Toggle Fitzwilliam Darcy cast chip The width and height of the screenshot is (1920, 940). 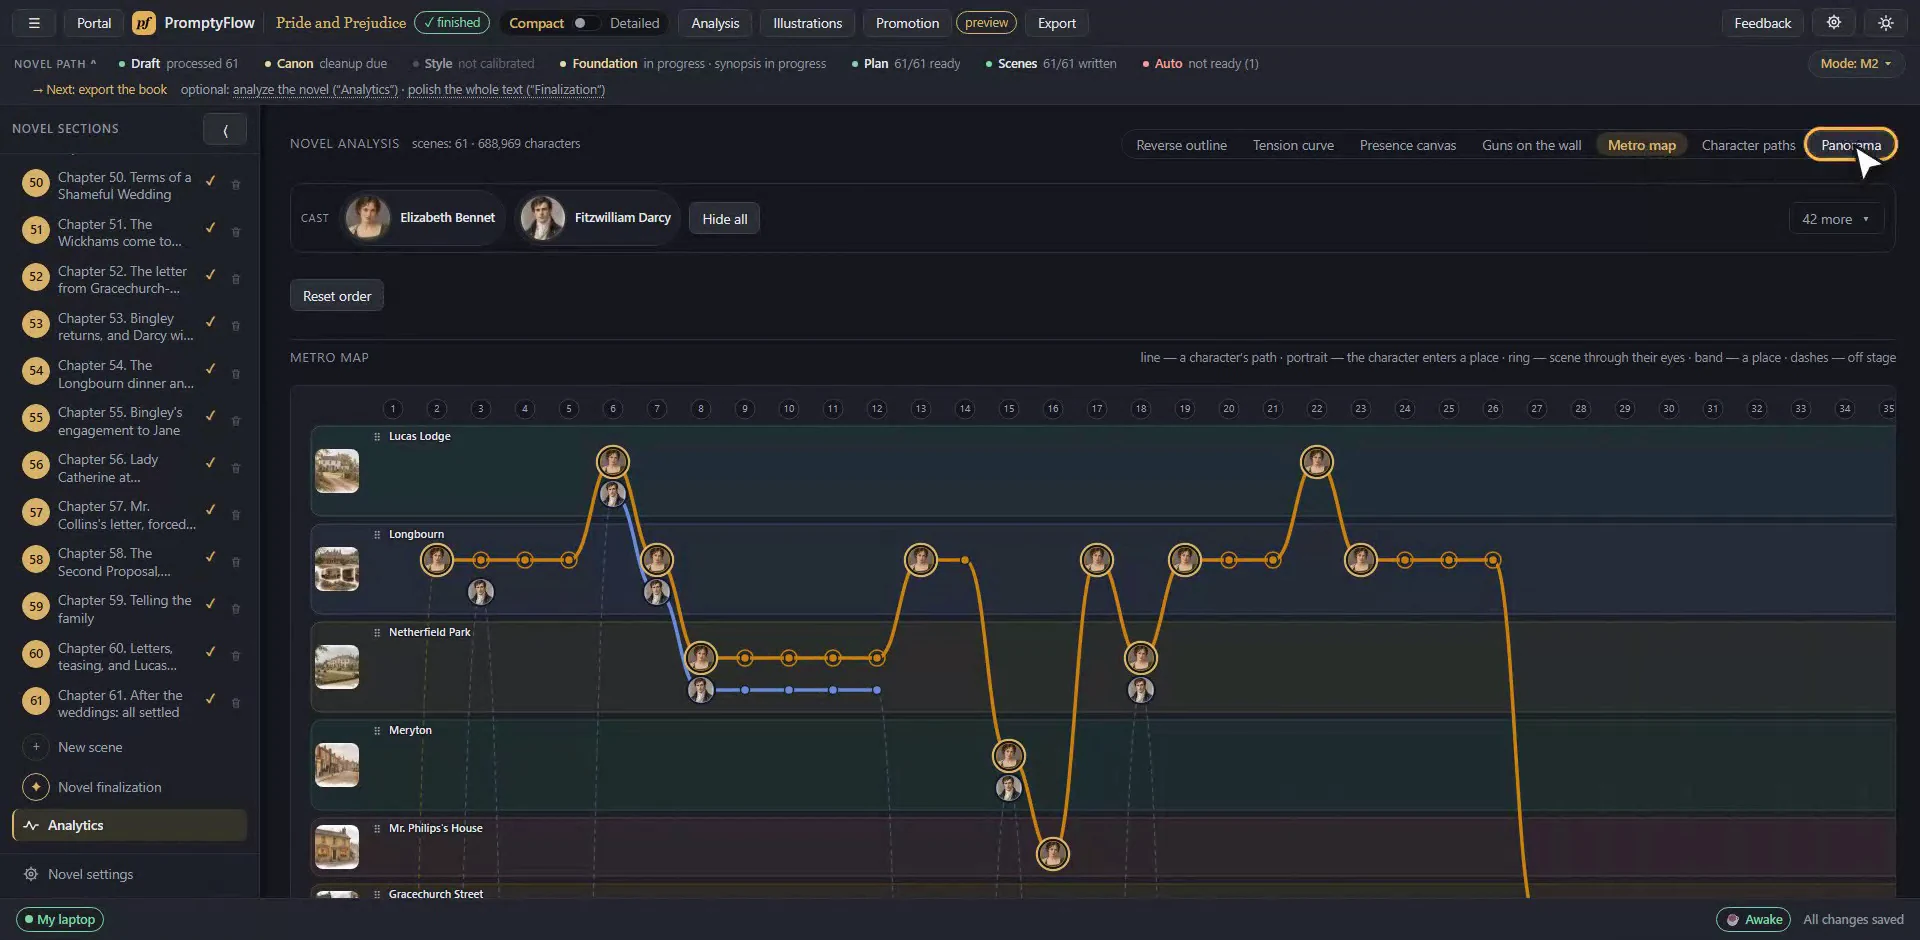click(x=597, y=218)
